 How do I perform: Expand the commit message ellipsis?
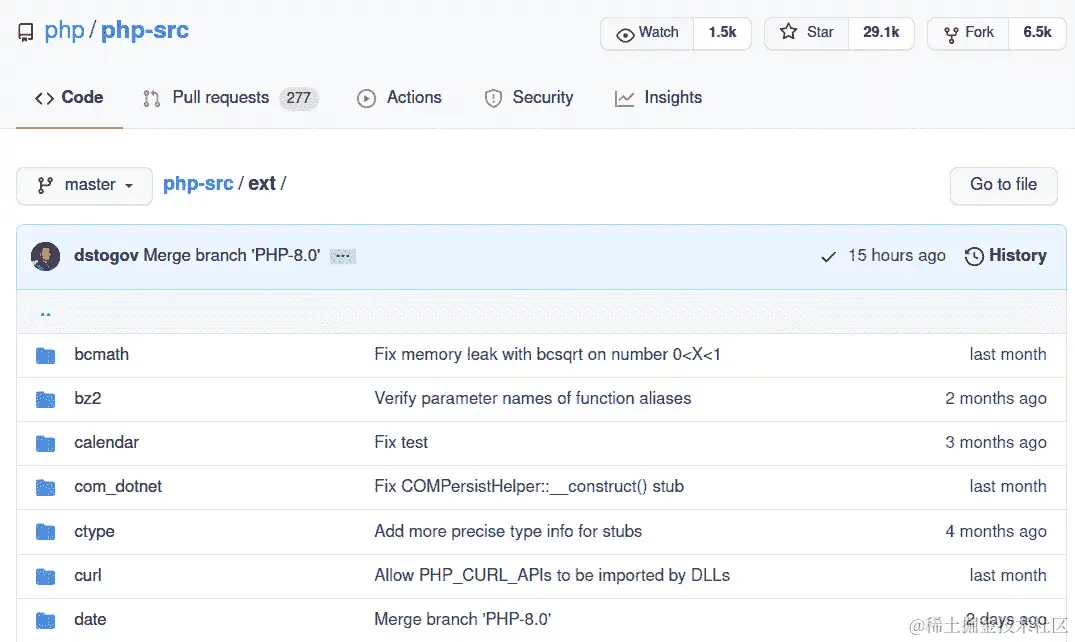point(342,256)
